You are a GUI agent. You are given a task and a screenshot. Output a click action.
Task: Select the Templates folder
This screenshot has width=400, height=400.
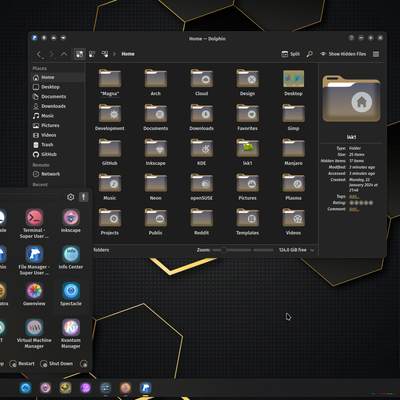click(x=247, y=222)
